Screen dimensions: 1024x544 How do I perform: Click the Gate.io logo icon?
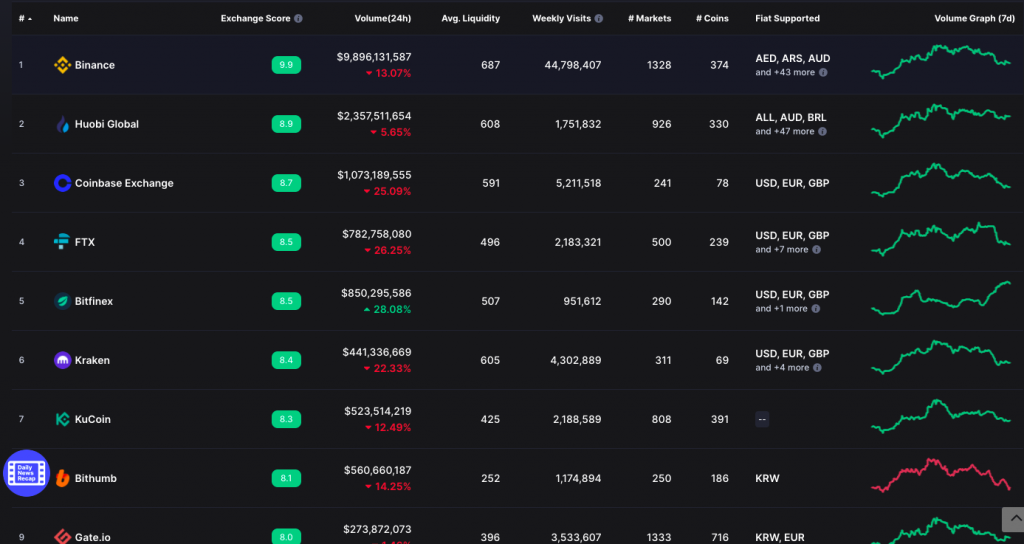(62, 537)
